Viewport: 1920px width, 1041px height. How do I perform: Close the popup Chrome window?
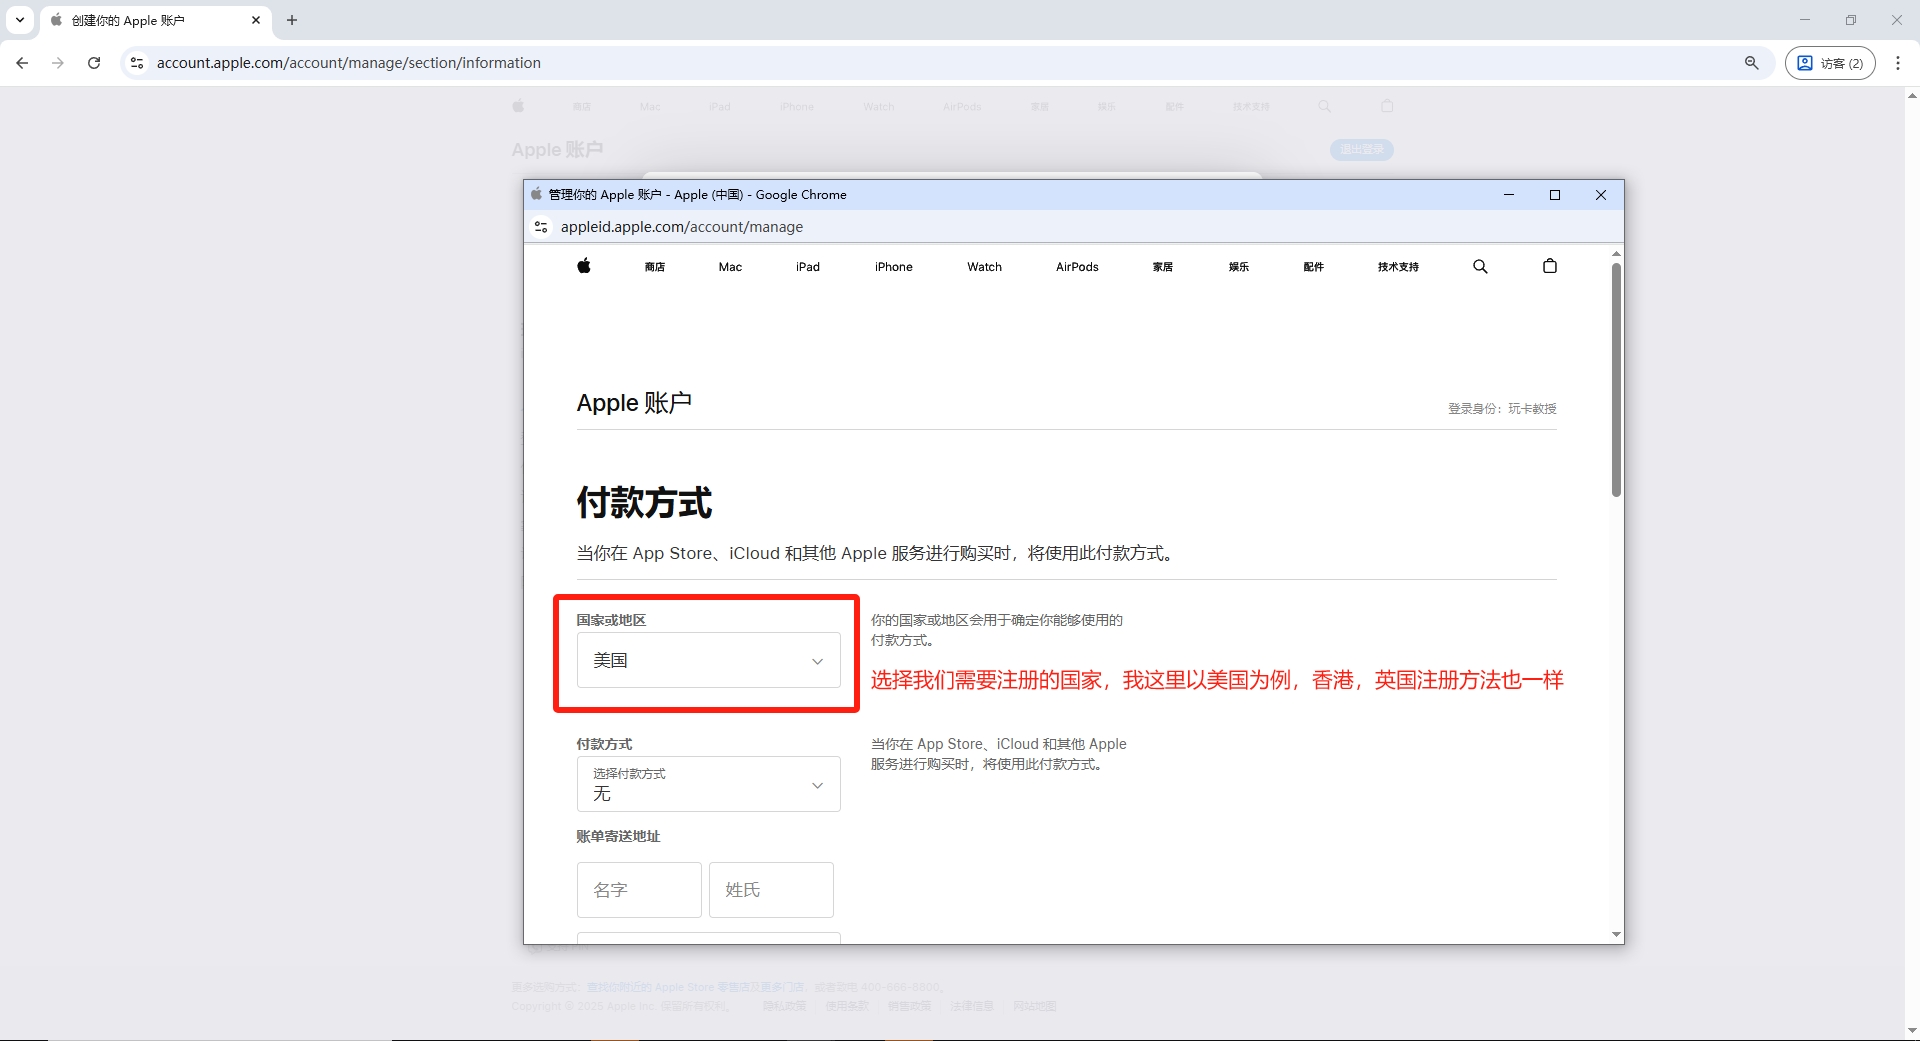click(1601, 195)
